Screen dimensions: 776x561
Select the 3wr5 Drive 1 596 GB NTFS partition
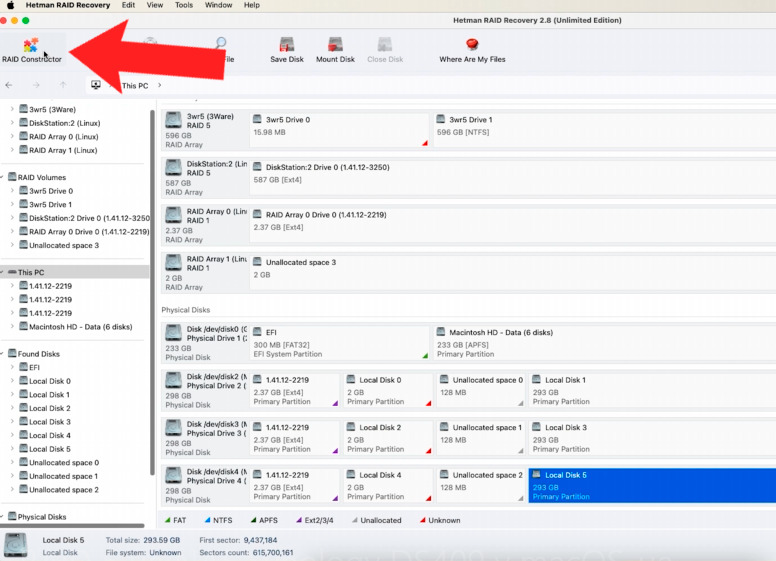604,130
